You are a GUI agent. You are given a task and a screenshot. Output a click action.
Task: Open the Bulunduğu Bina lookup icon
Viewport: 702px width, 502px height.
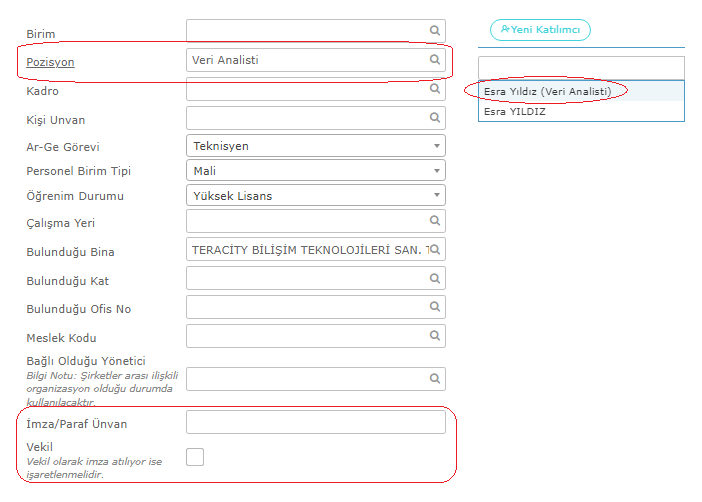(x=435, y=250)
